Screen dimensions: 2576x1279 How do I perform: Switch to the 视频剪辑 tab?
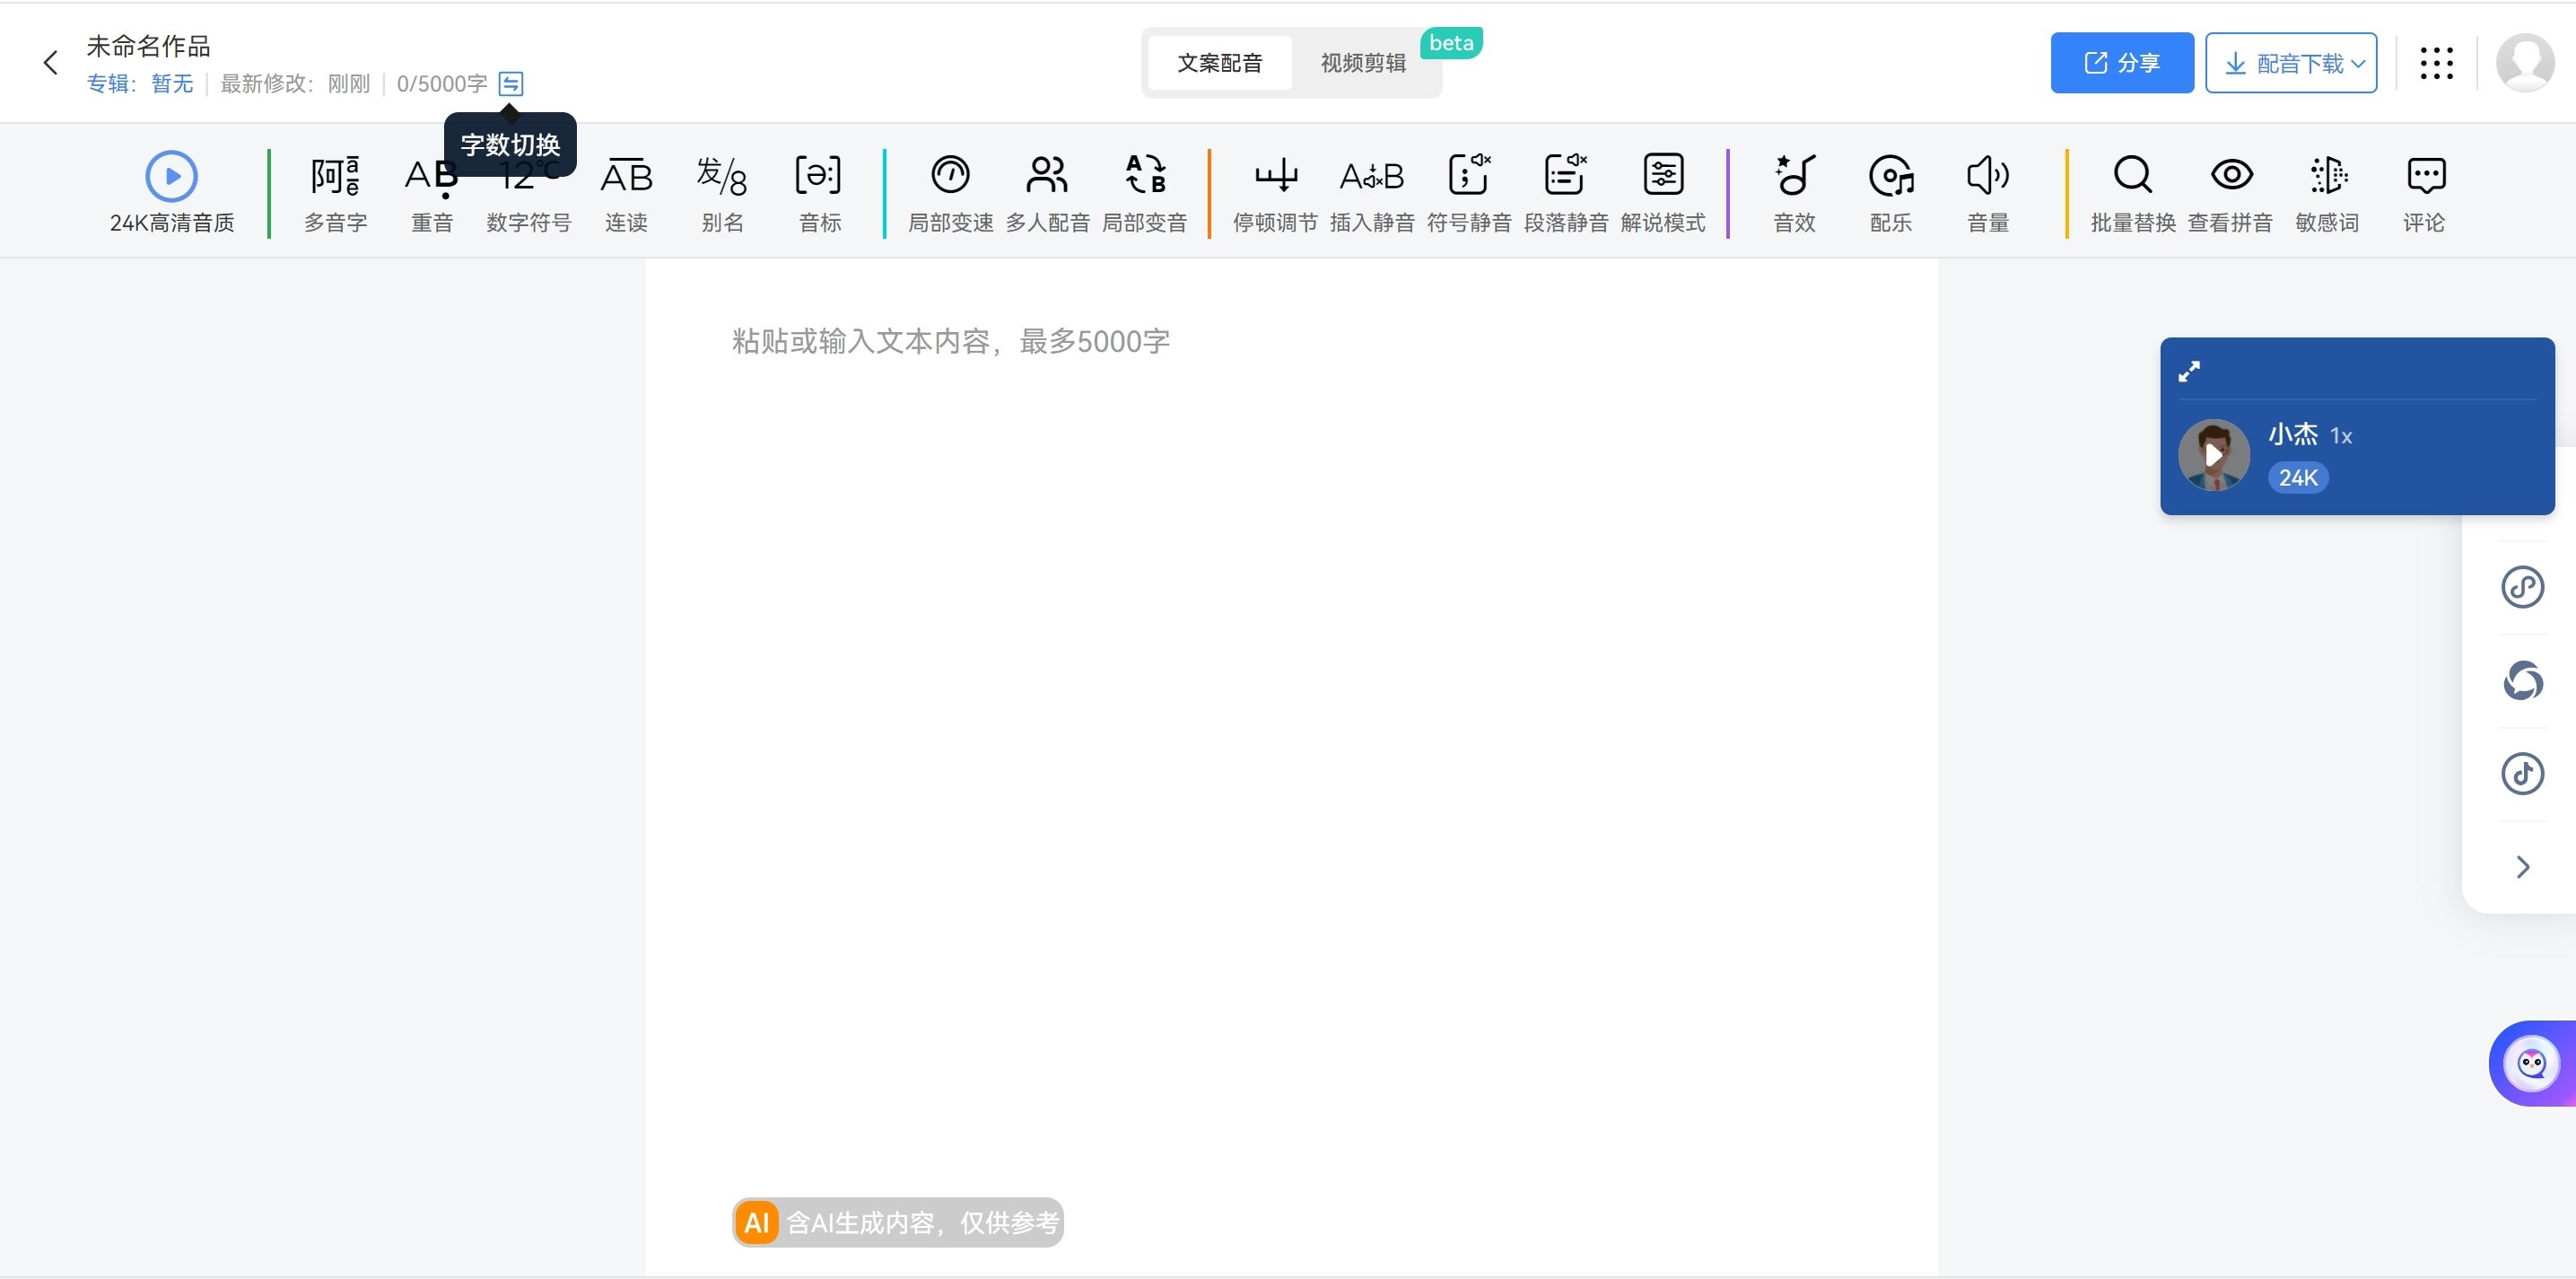click(x=1362, y=62)
